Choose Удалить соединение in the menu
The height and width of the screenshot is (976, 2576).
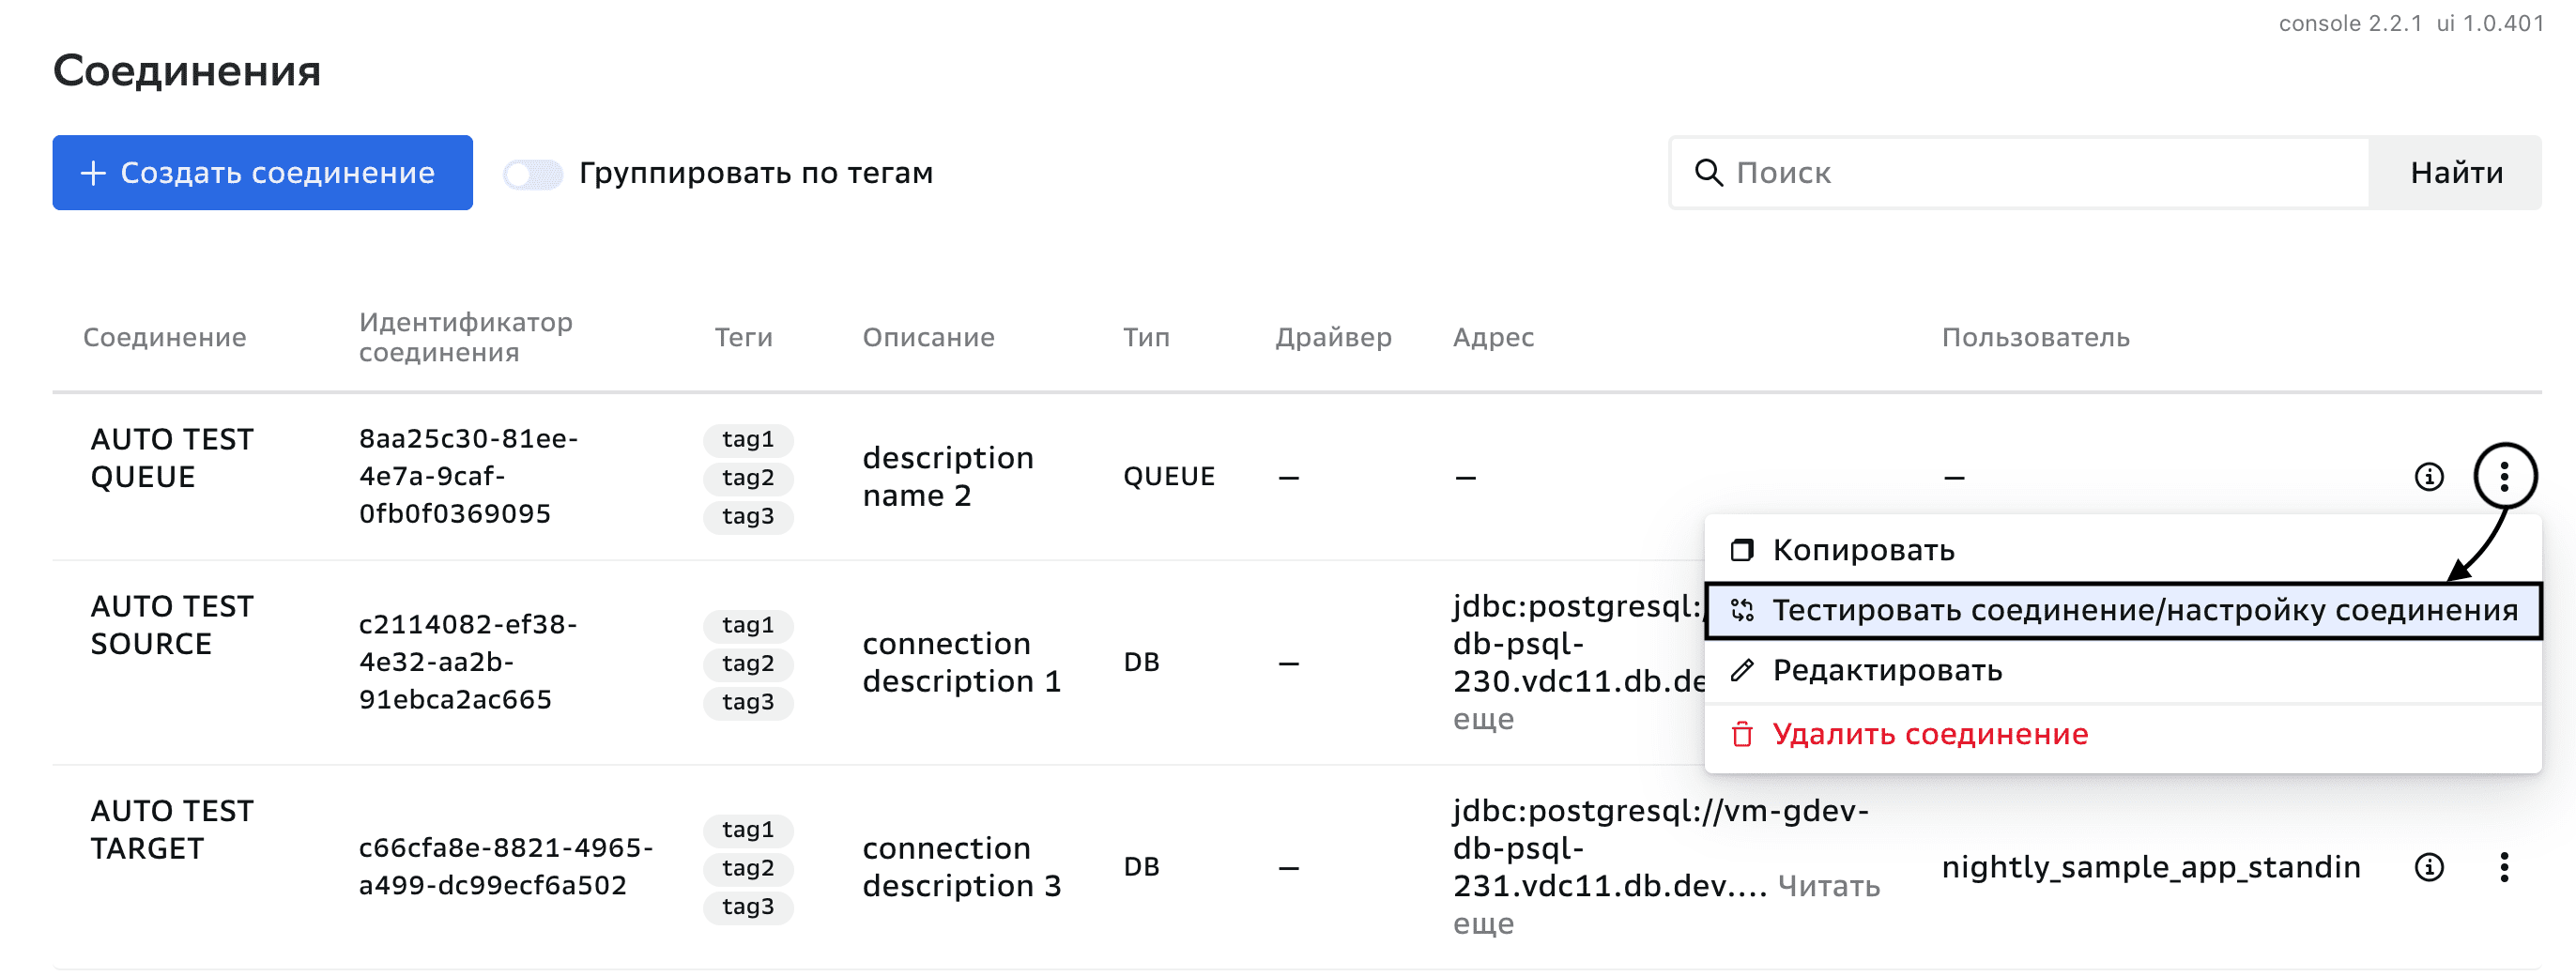(x=1929, y=734)
